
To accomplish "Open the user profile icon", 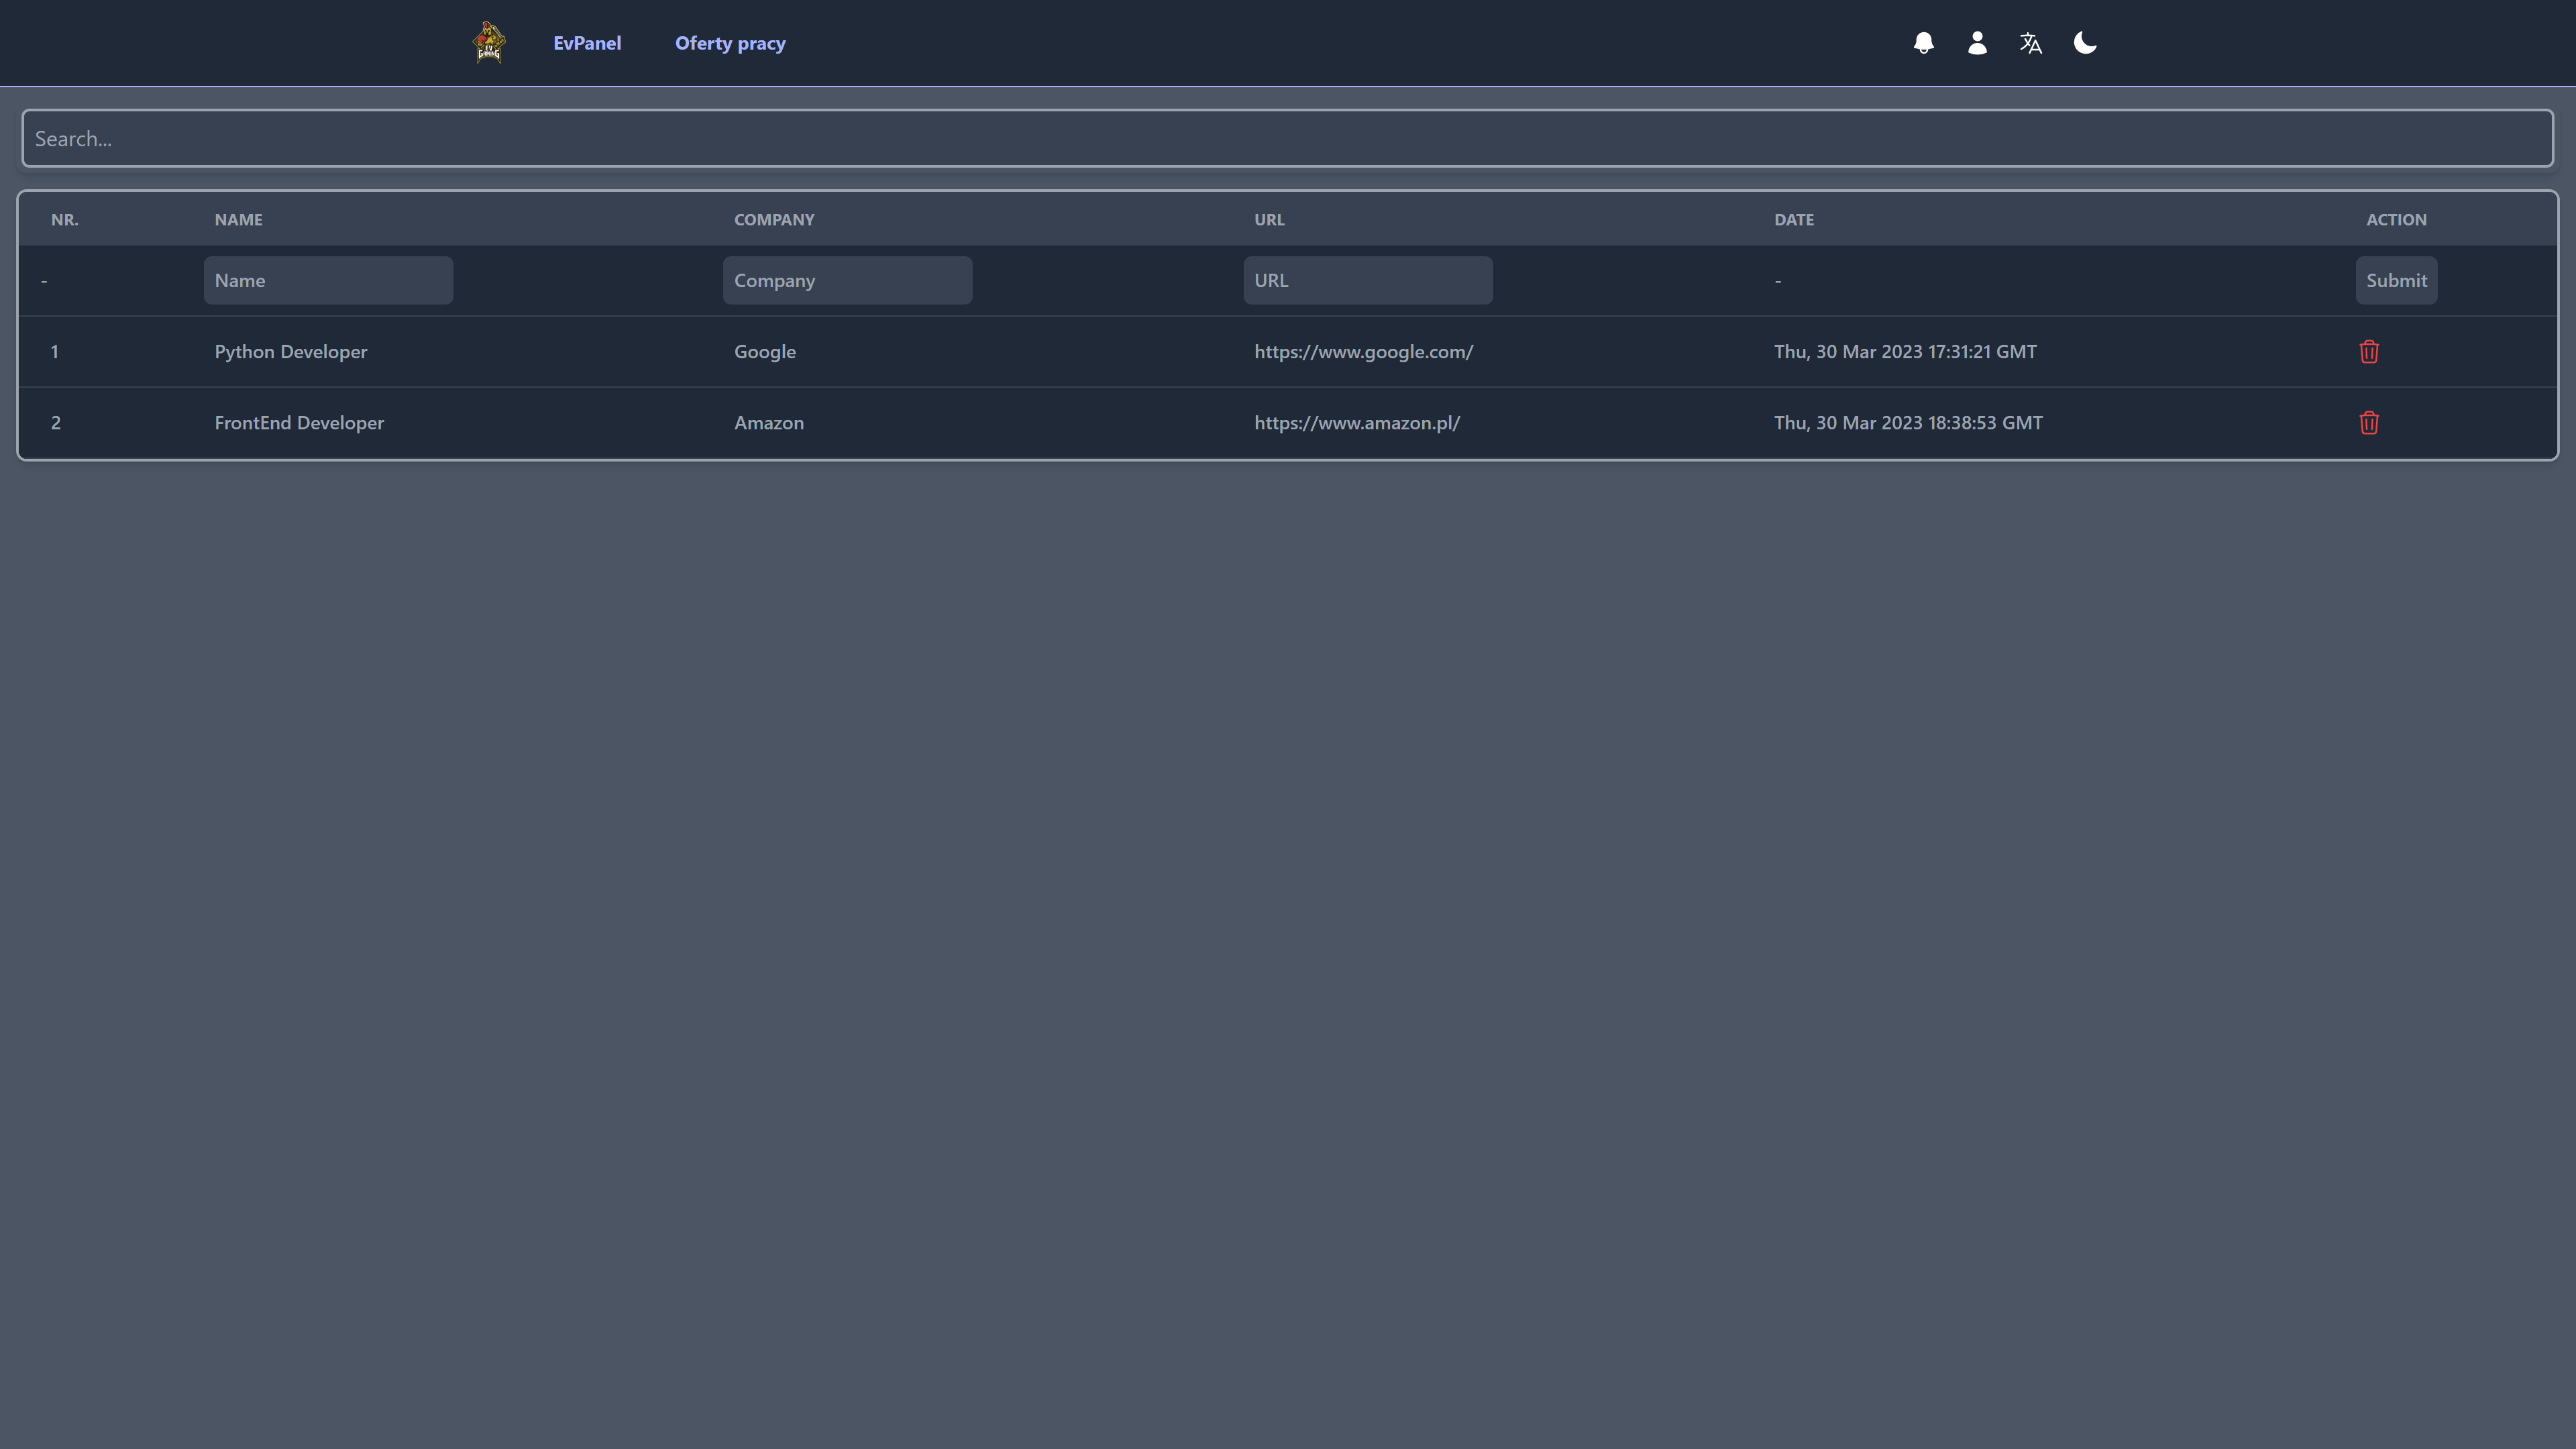I will tap(1977, 43).
